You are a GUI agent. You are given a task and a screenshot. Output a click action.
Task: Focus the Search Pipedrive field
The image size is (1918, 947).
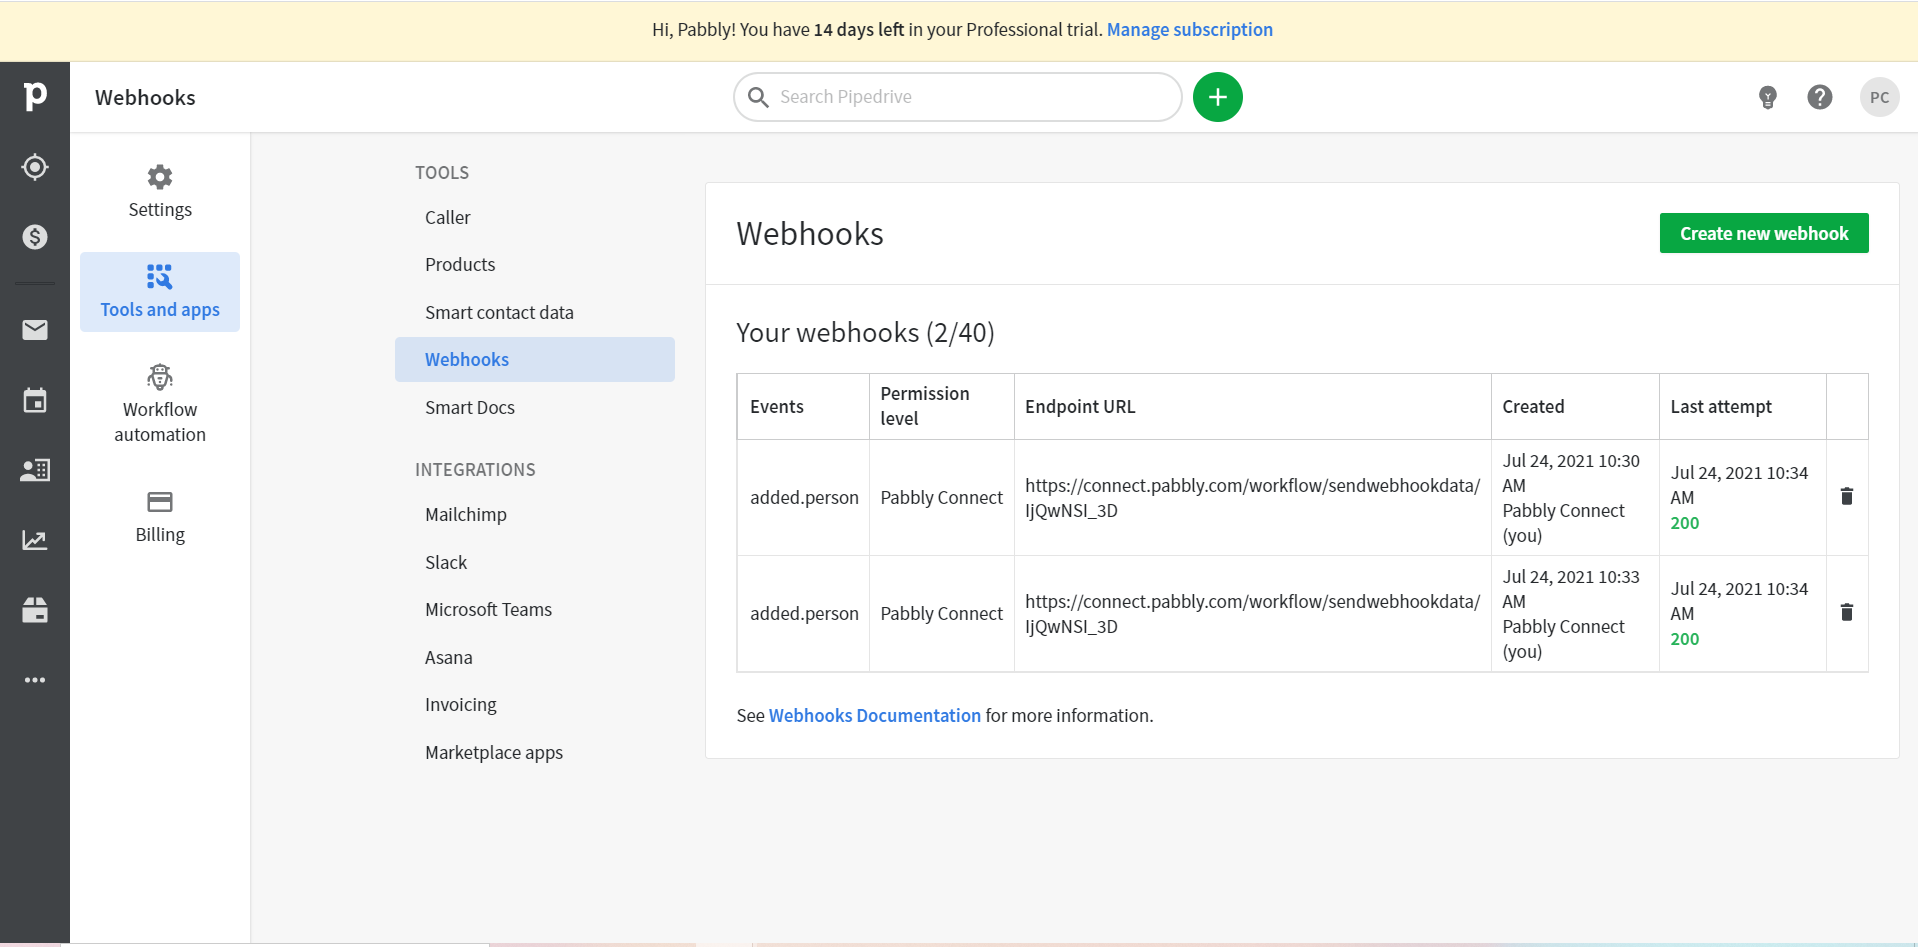(x=958, y=97)
